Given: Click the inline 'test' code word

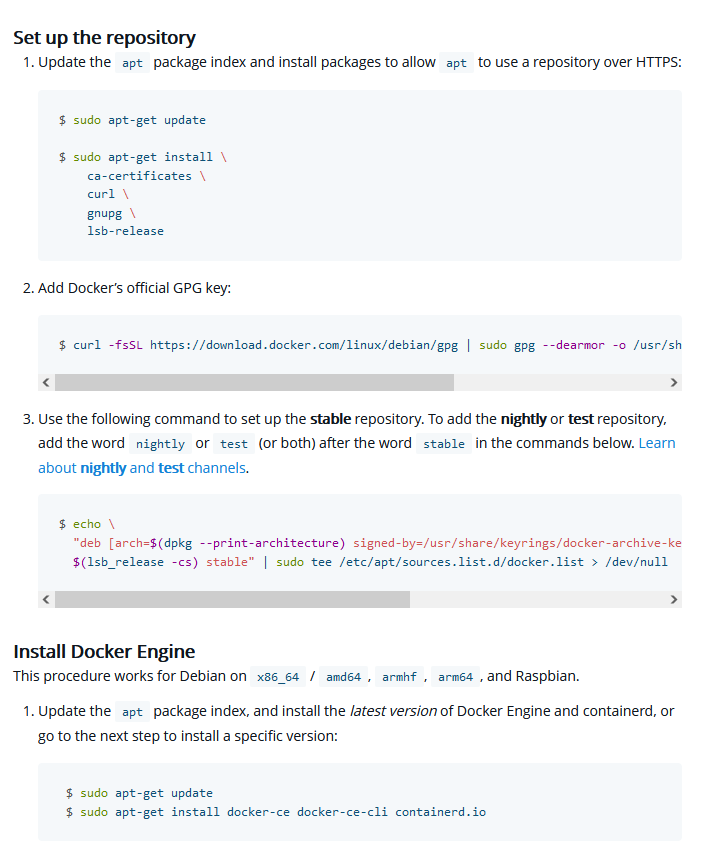Looking at the screenshot, I should pos(234,444).
